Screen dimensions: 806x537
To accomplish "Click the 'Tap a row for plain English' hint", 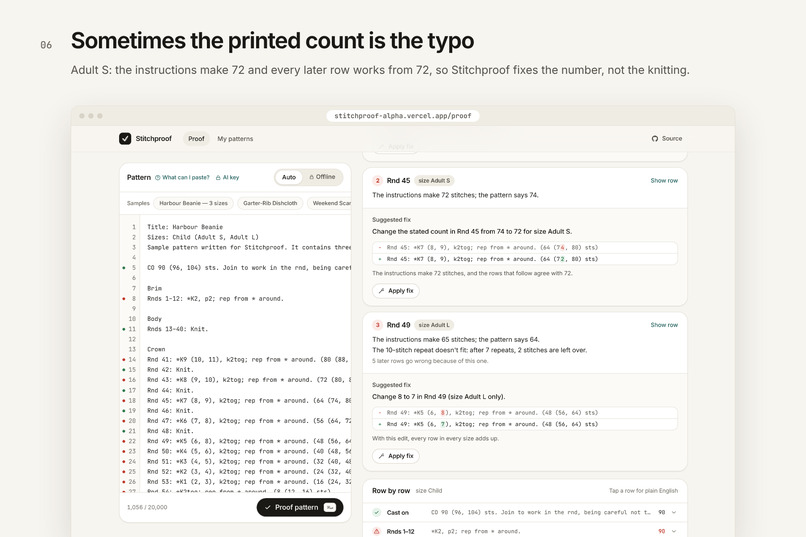I will pos(643,491).
